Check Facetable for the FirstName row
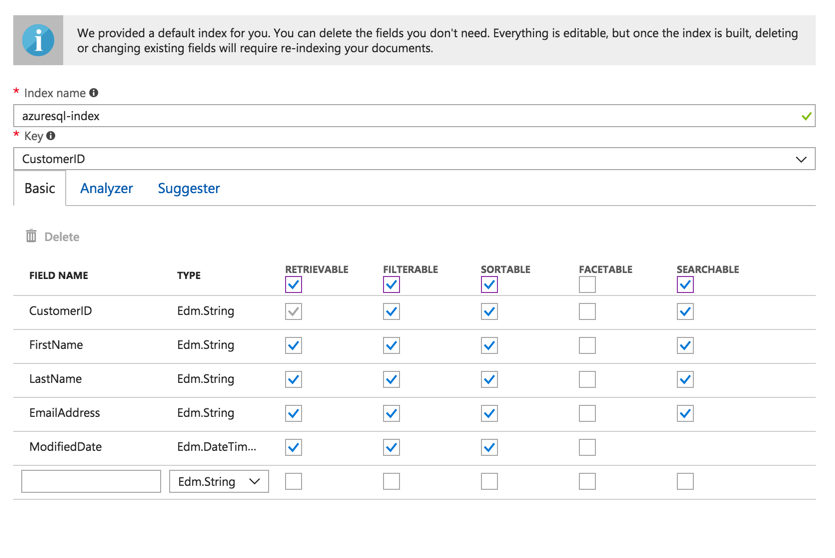Screen dimensions: 835x558 point(587,346)
